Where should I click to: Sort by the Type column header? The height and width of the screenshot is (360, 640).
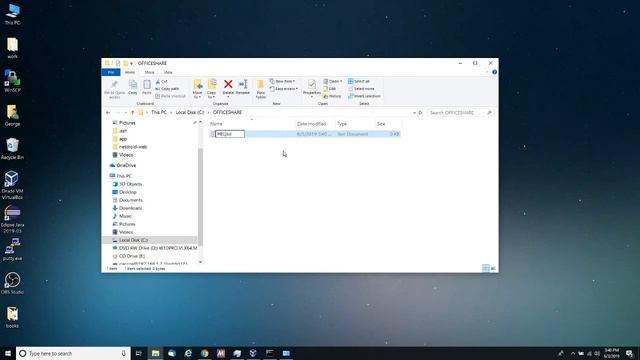click(355, 124)
